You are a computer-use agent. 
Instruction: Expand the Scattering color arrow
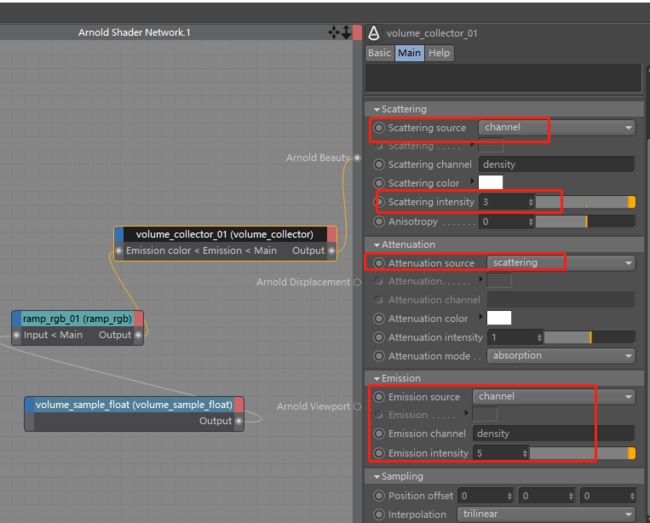(x=472, y=181)
